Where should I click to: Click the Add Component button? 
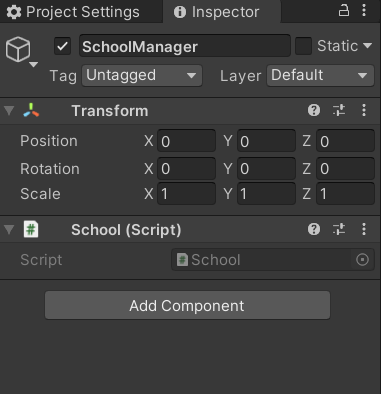[188, 305]
